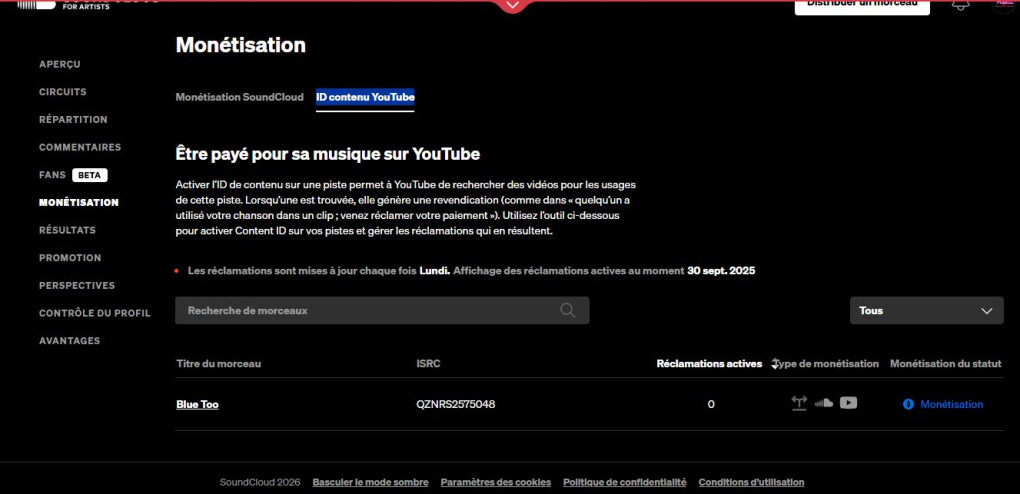Screen dimensions: 1020x494
Task: Click the SoundCloud 2026 footer text
Action: [260, 482]
